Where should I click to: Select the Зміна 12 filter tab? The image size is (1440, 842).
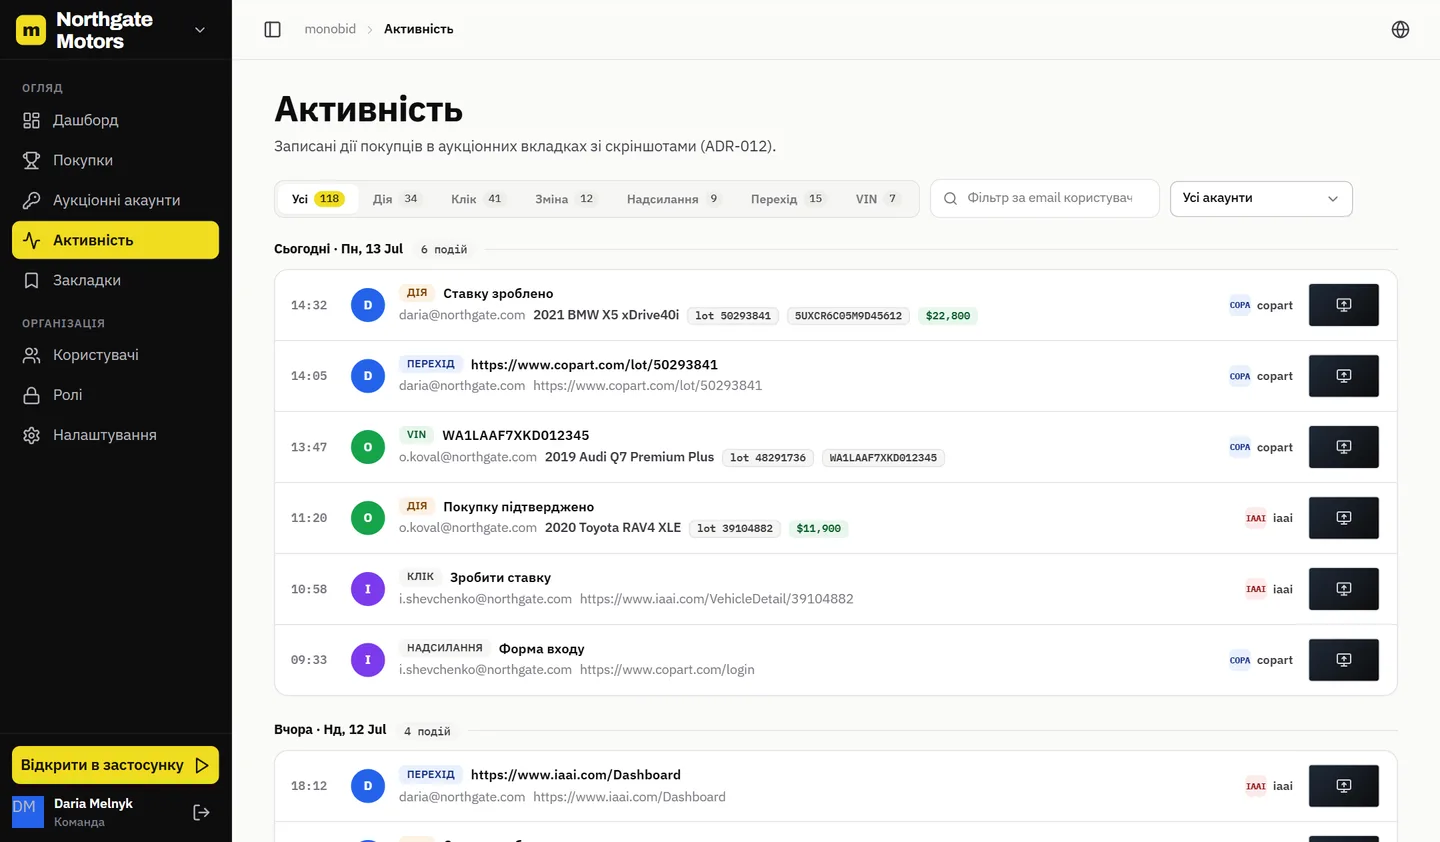(x=565, y=199)
